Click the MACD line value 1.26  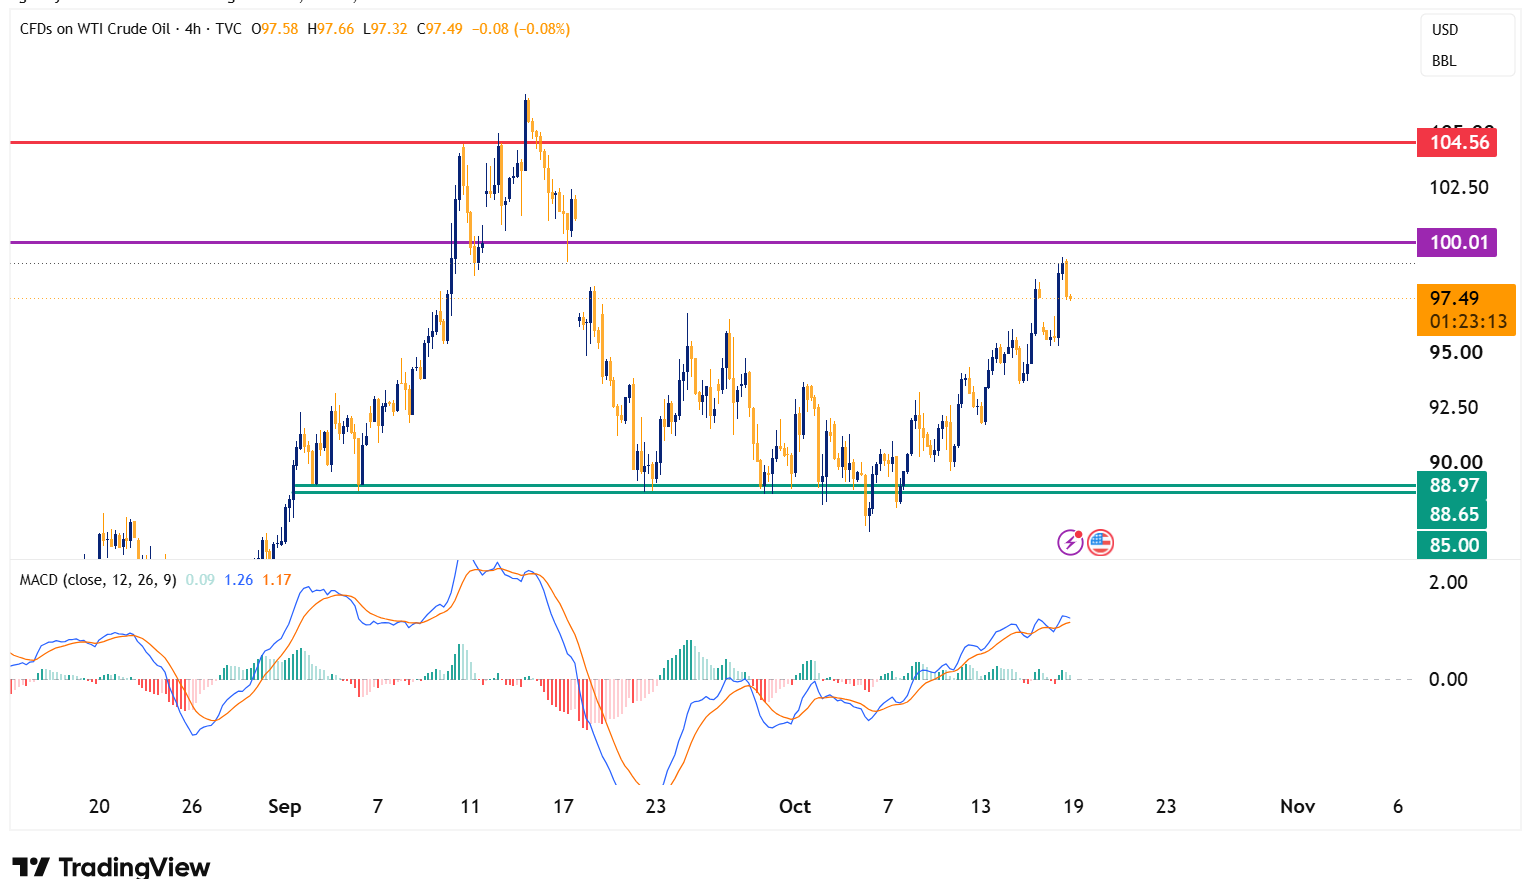(238, 580)
